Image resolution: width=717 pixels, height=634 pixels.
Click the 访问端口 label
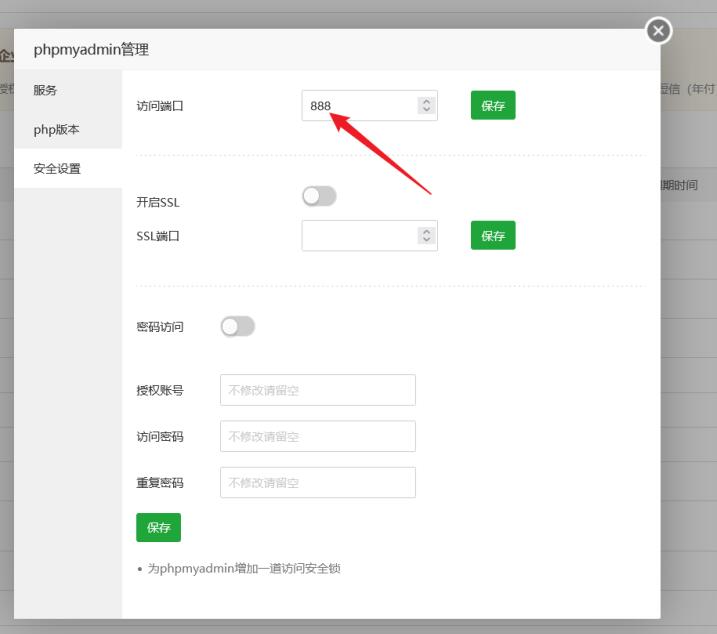160,106
